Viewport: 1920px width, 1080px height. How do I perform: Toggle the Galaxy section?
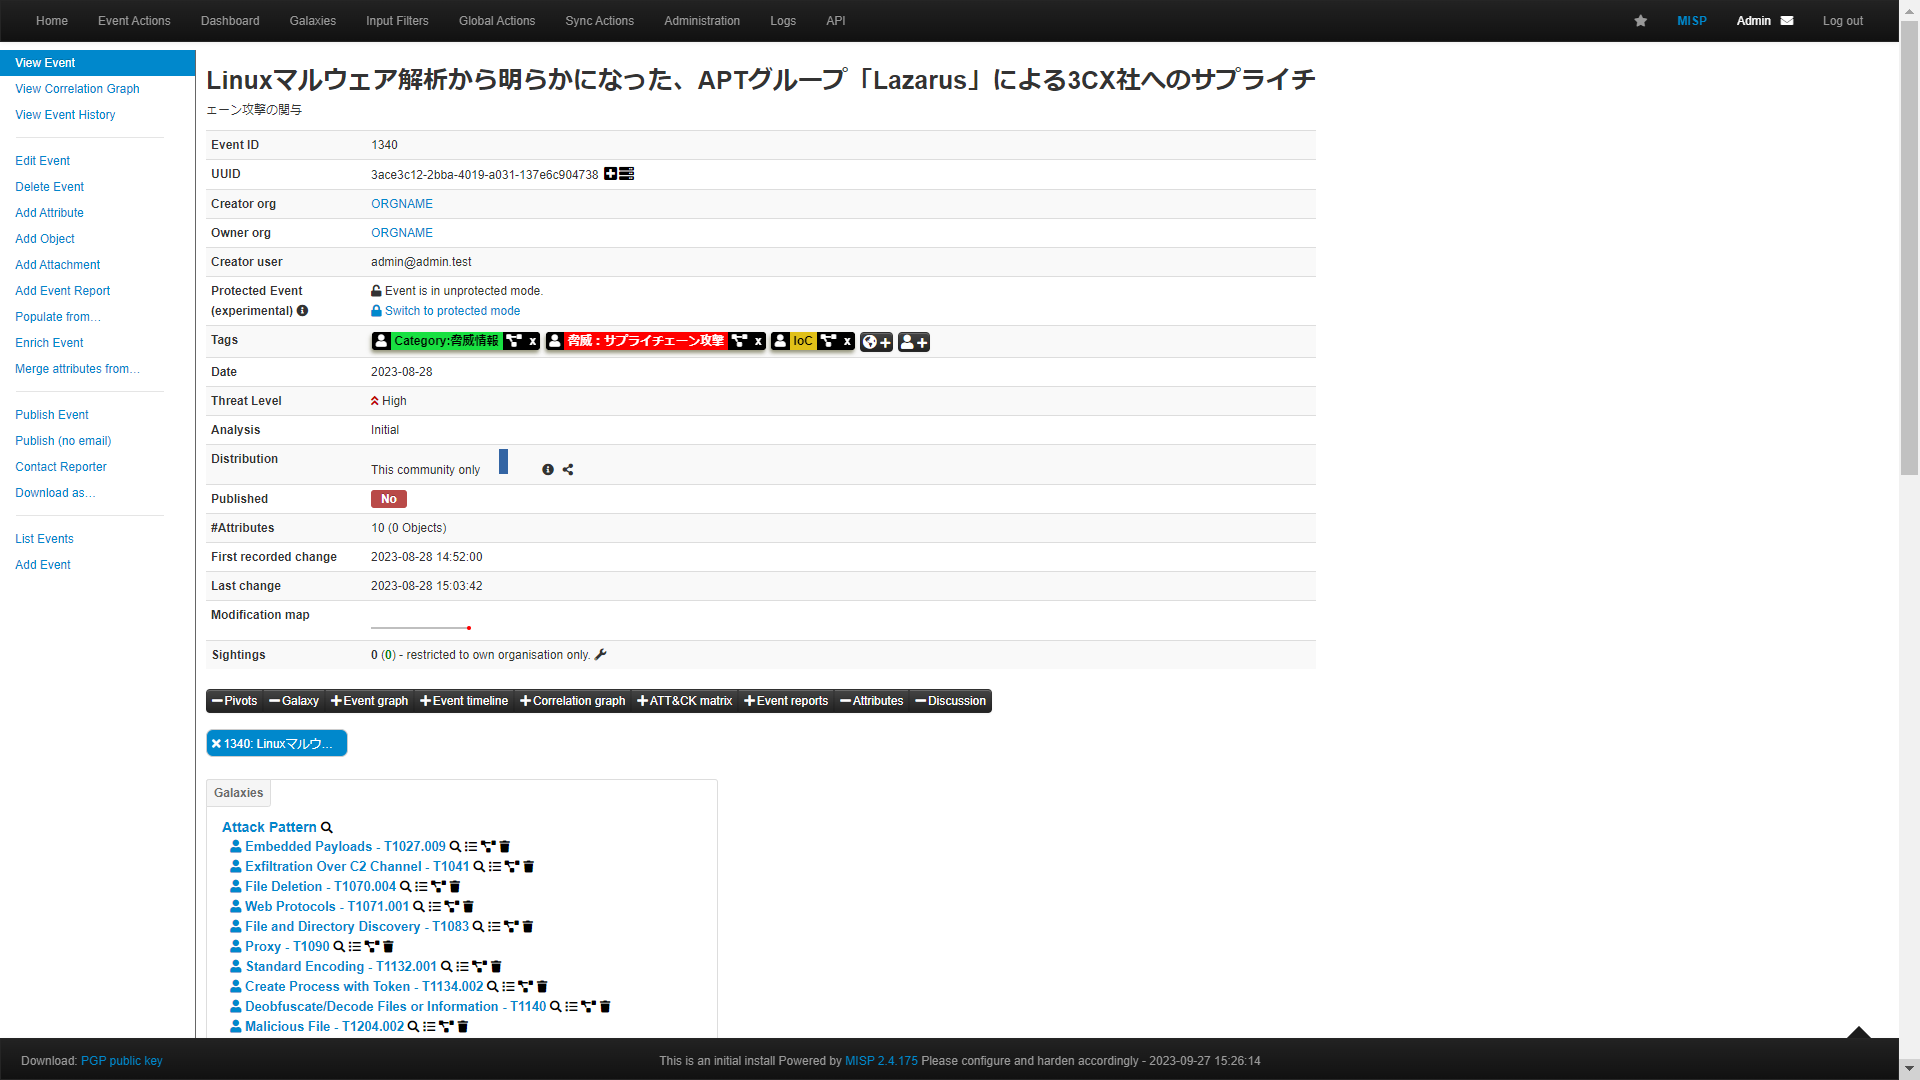(x=294, y=701)
